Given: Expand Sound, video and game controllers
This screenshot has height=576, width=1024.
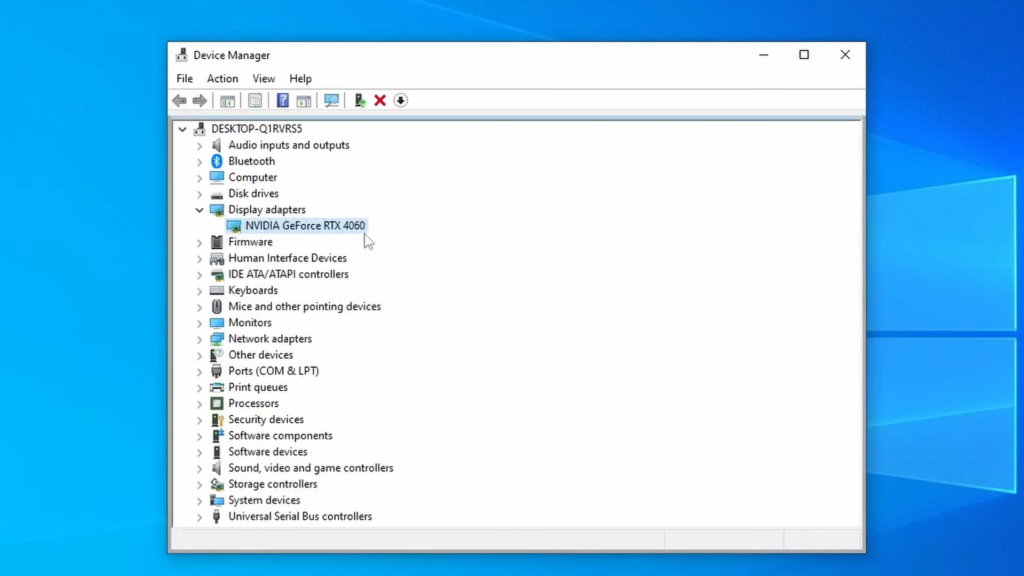Looking at the screenshot, I should tap(199, 469).
